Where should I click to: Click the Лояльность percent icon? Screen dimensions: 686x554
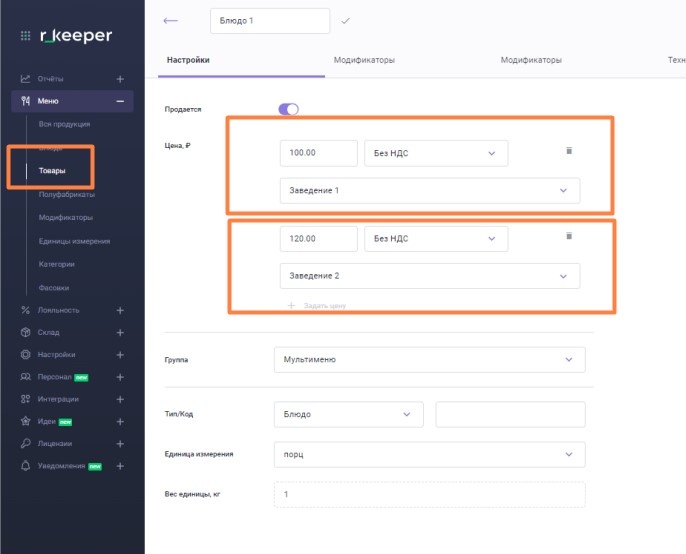click(x=25, y=310)
